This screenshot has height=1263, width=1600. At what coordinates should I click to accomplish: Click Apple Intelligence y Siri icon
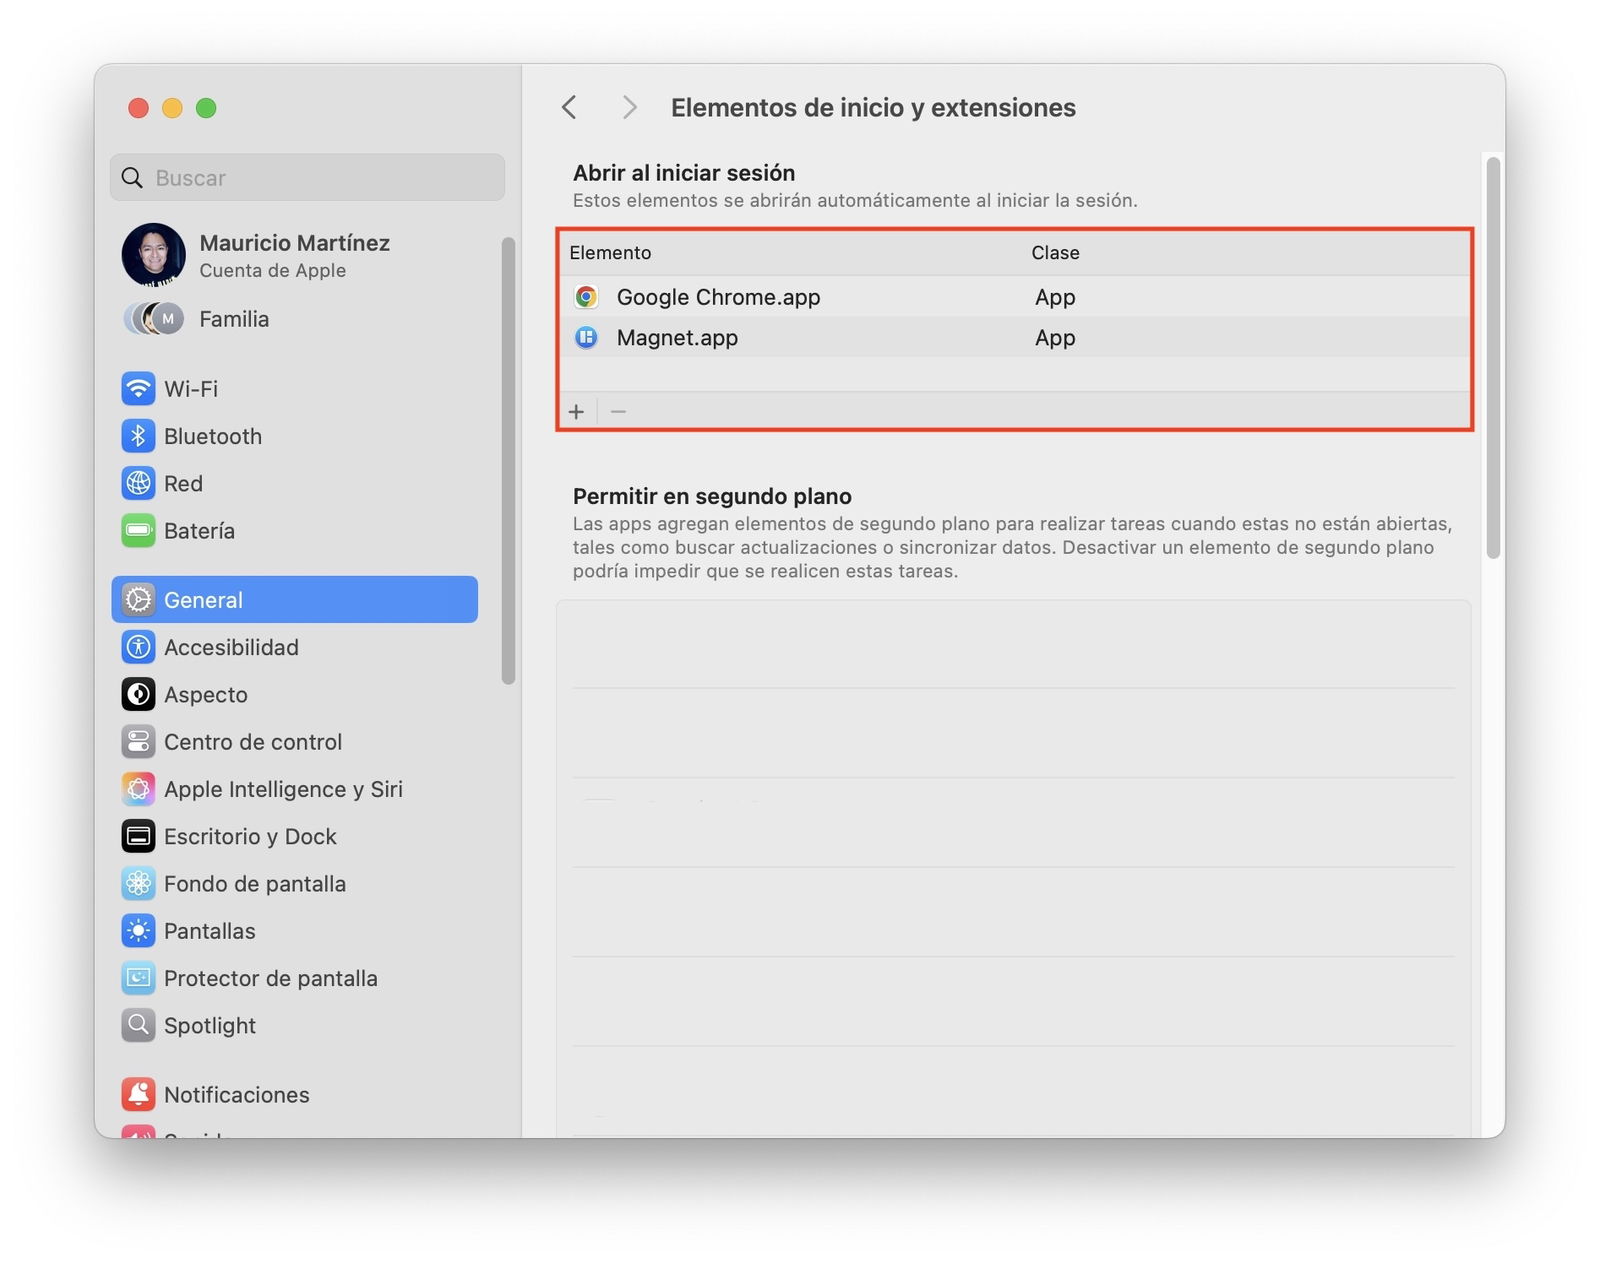(x=138, y=789)
